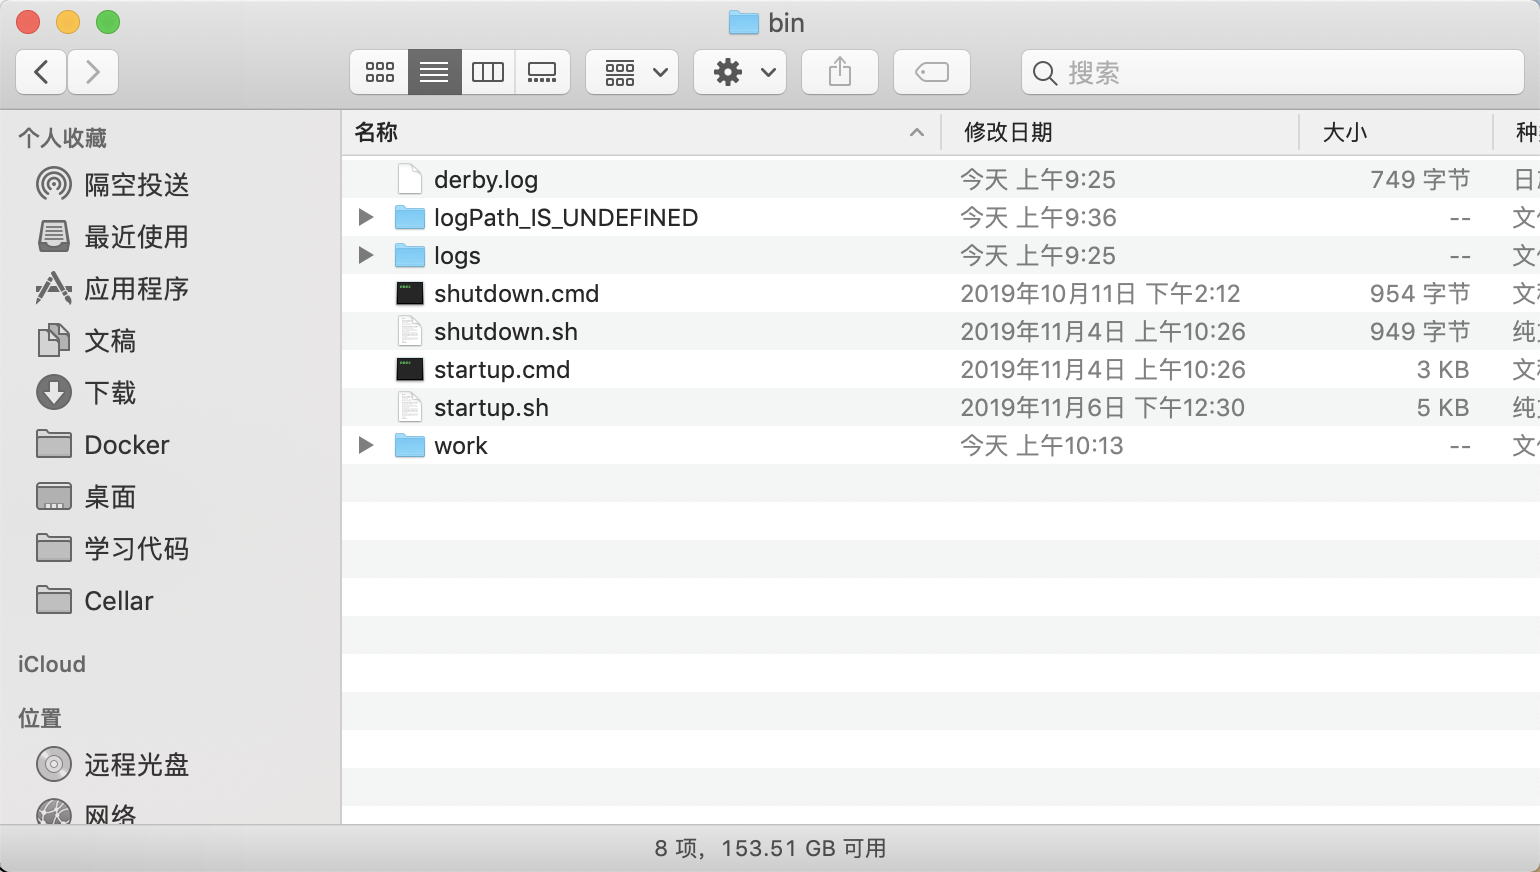The width and height of the screenshot is (1540, 872).
Task: Sort by the 修改日期 column header
Action: coord(1120,132)
